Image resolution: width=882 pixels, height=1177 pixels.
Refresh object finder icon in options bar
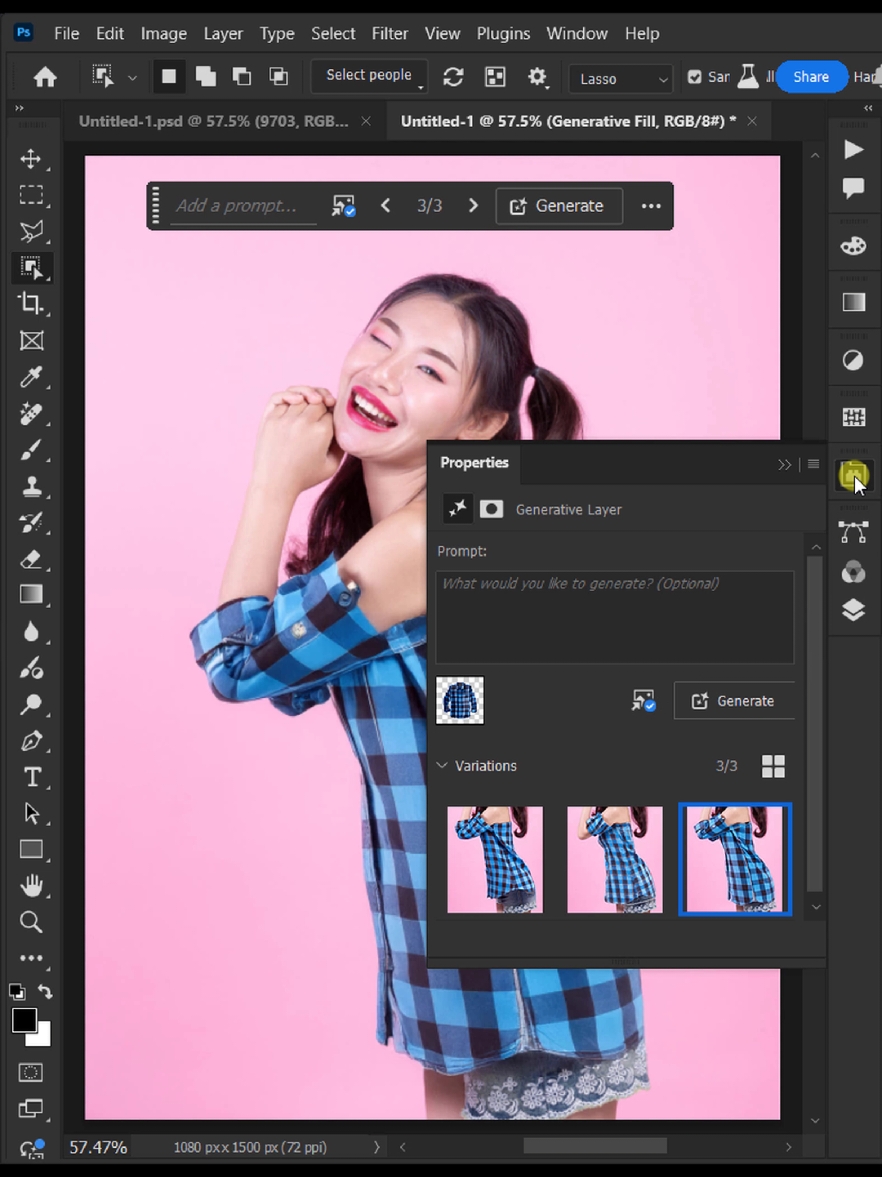453,77
